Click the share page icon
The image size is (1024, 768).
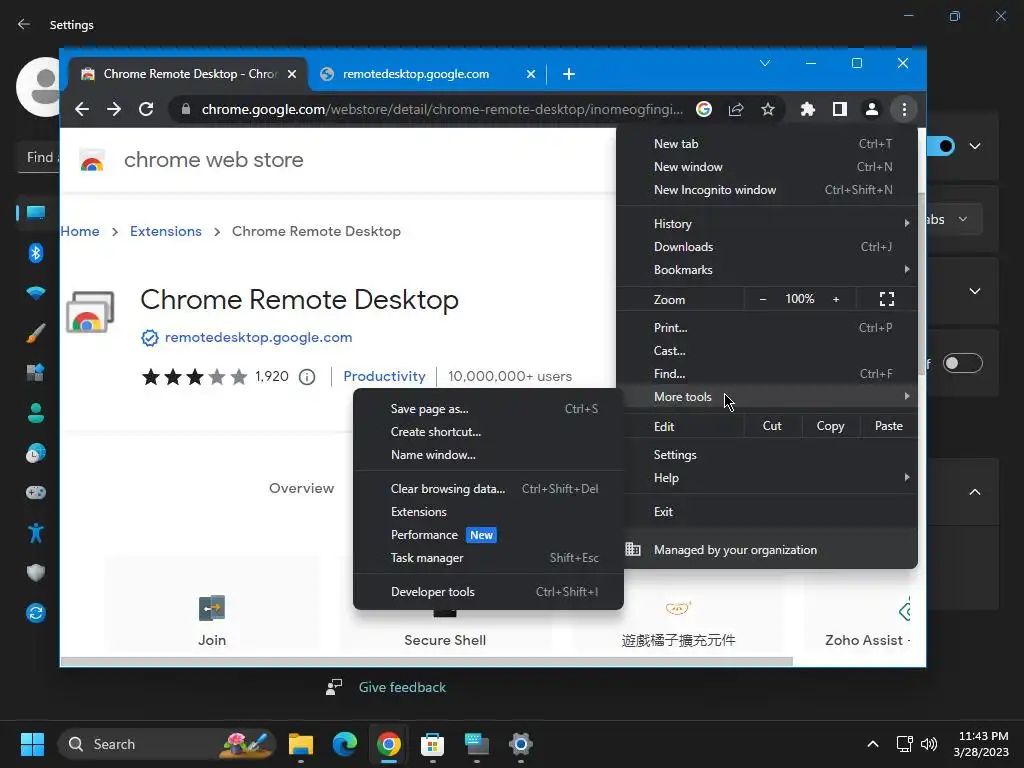point(736,109)
